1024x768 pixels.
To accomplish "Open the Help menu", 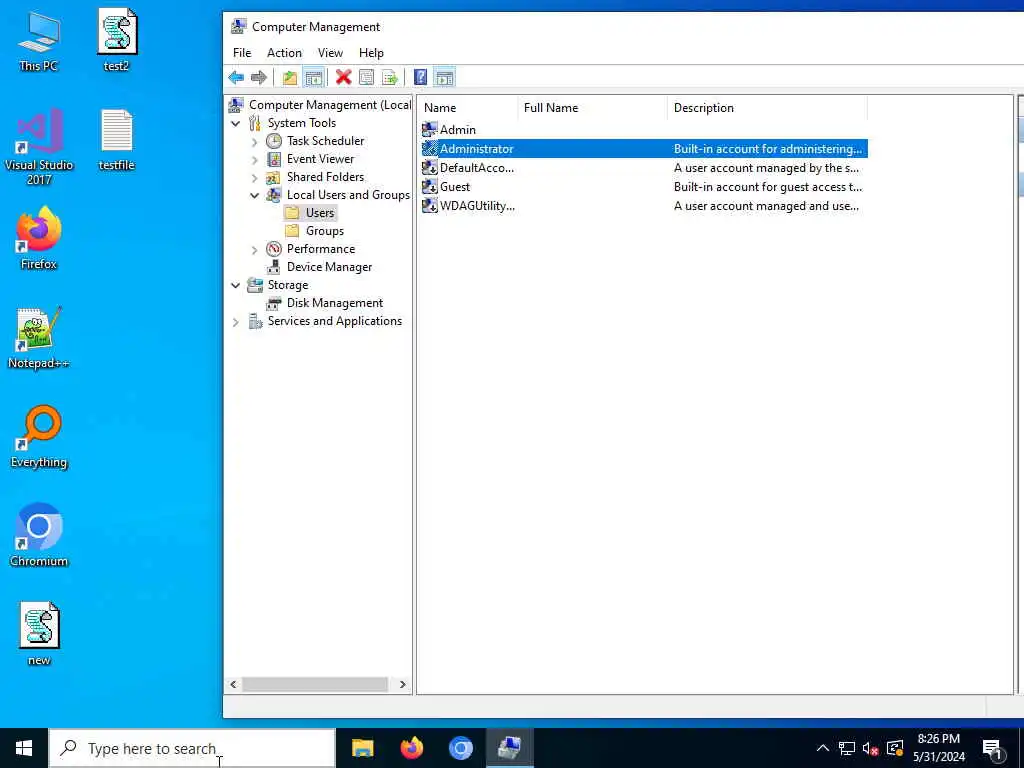I will click(x=371, y=53).
